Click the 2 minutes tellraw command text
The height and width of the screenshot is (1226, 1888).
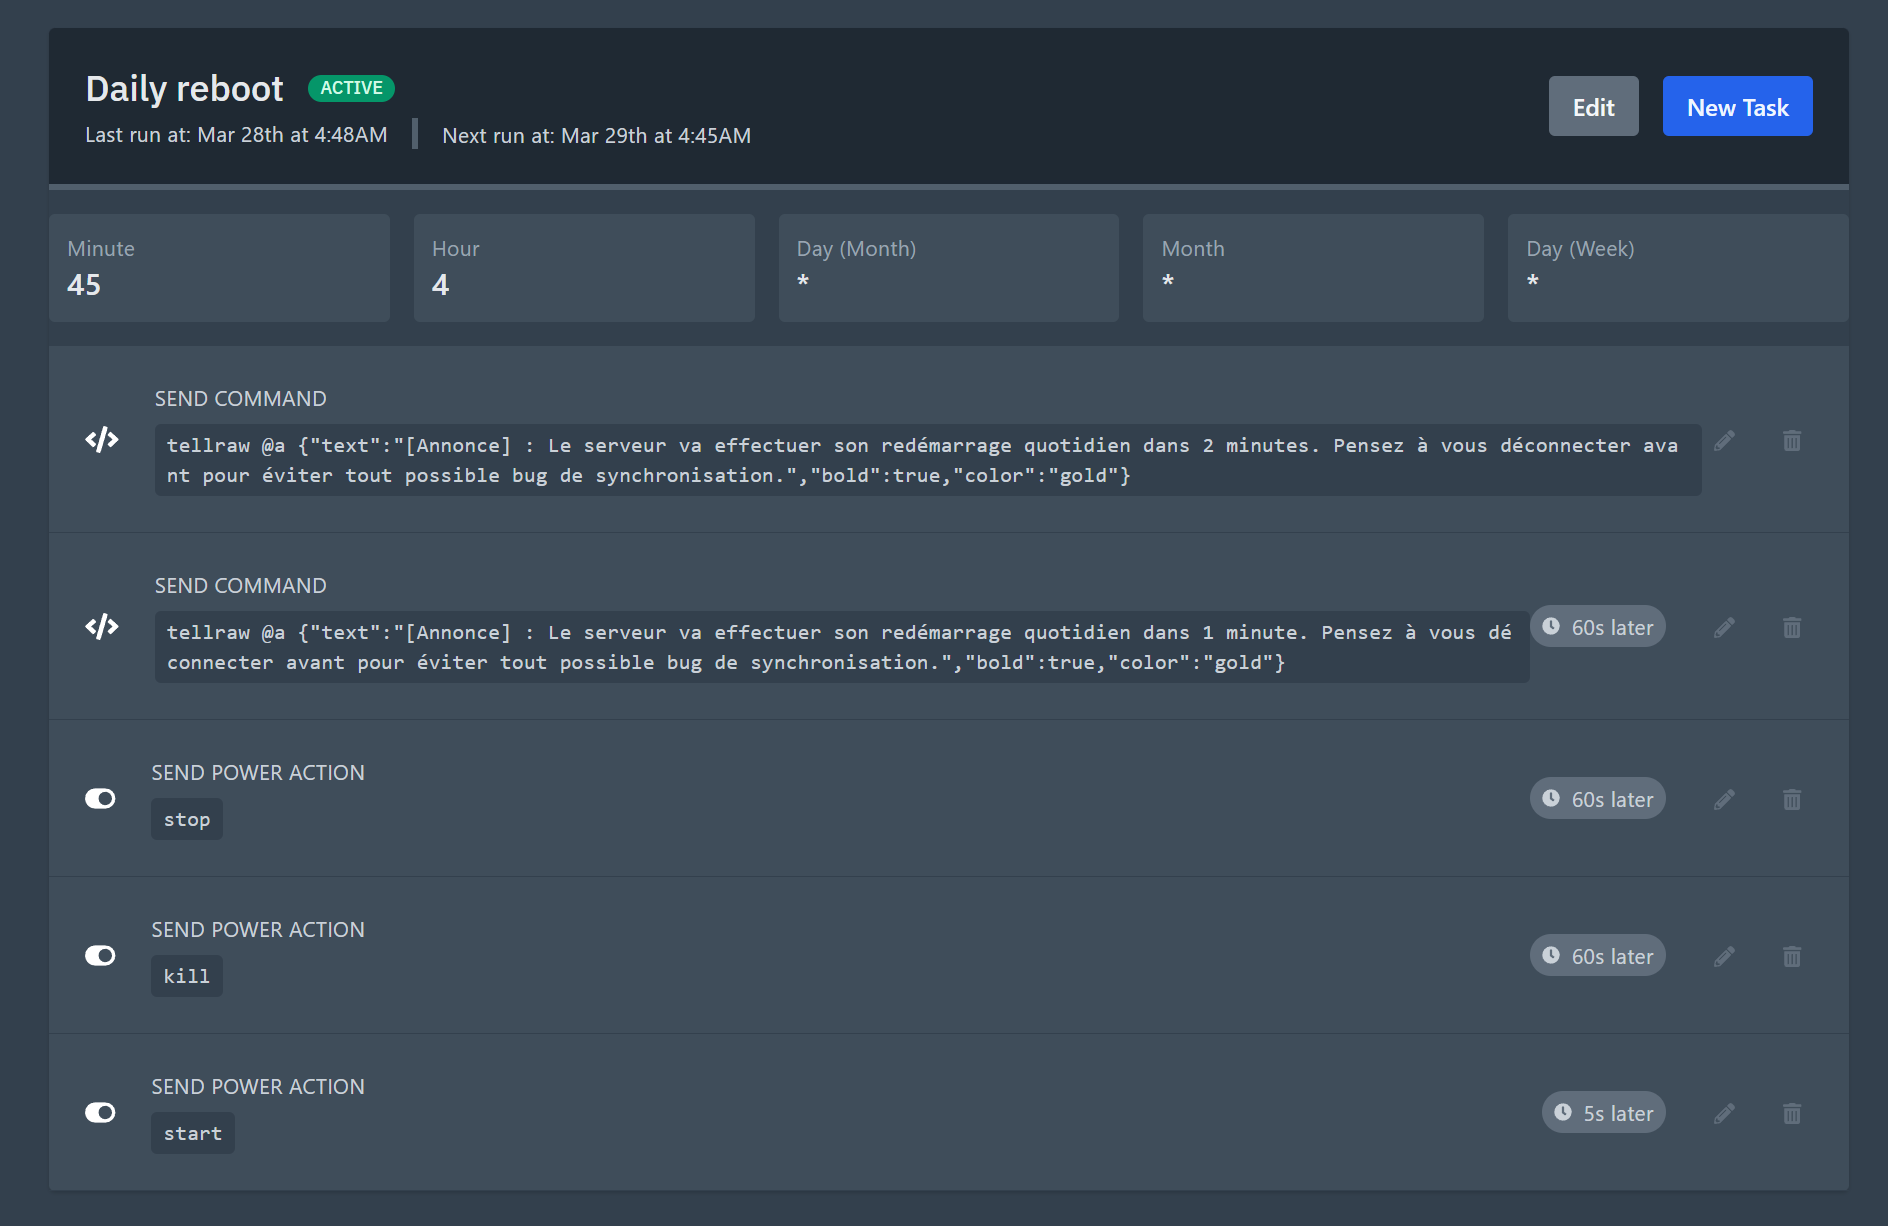pyautogui.click(x=928, y=460)
